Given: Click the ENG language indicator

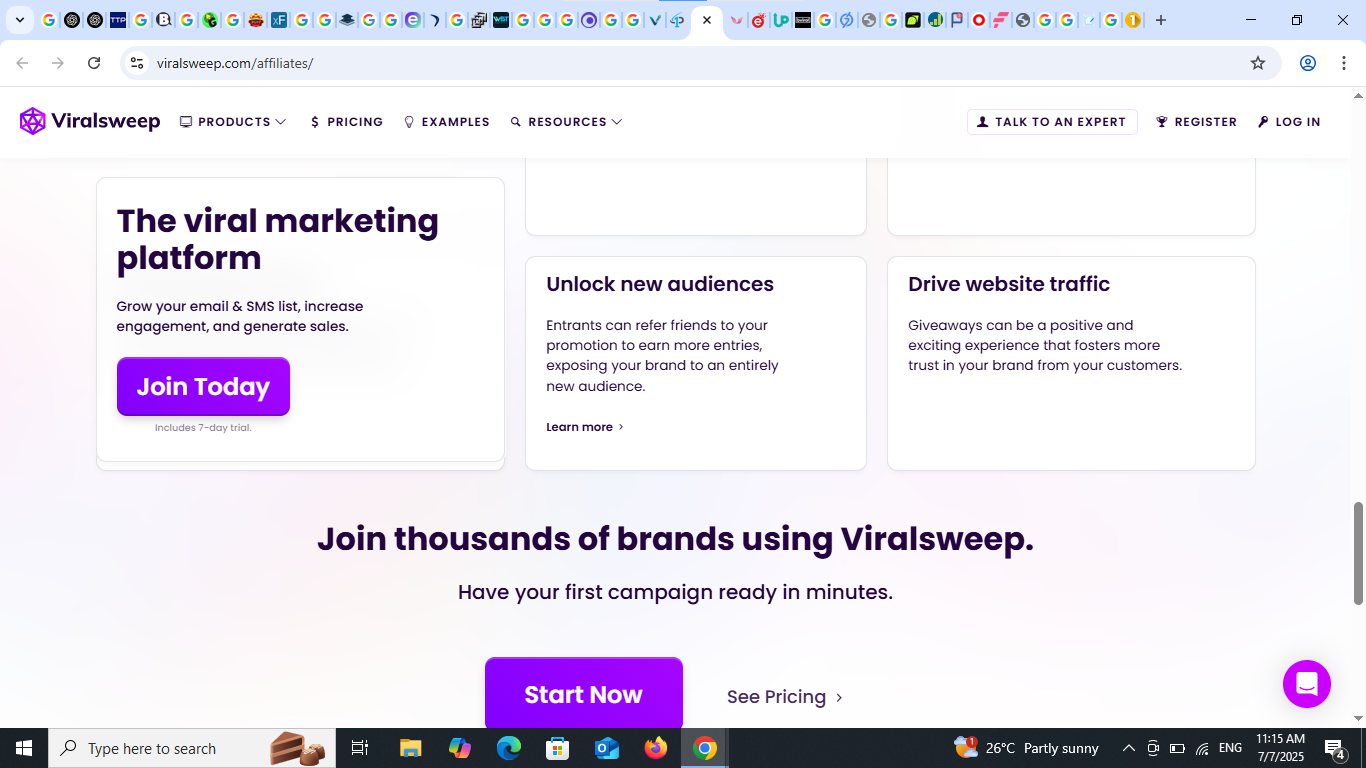Looking at the screenshot, I should pos(1231,748).
